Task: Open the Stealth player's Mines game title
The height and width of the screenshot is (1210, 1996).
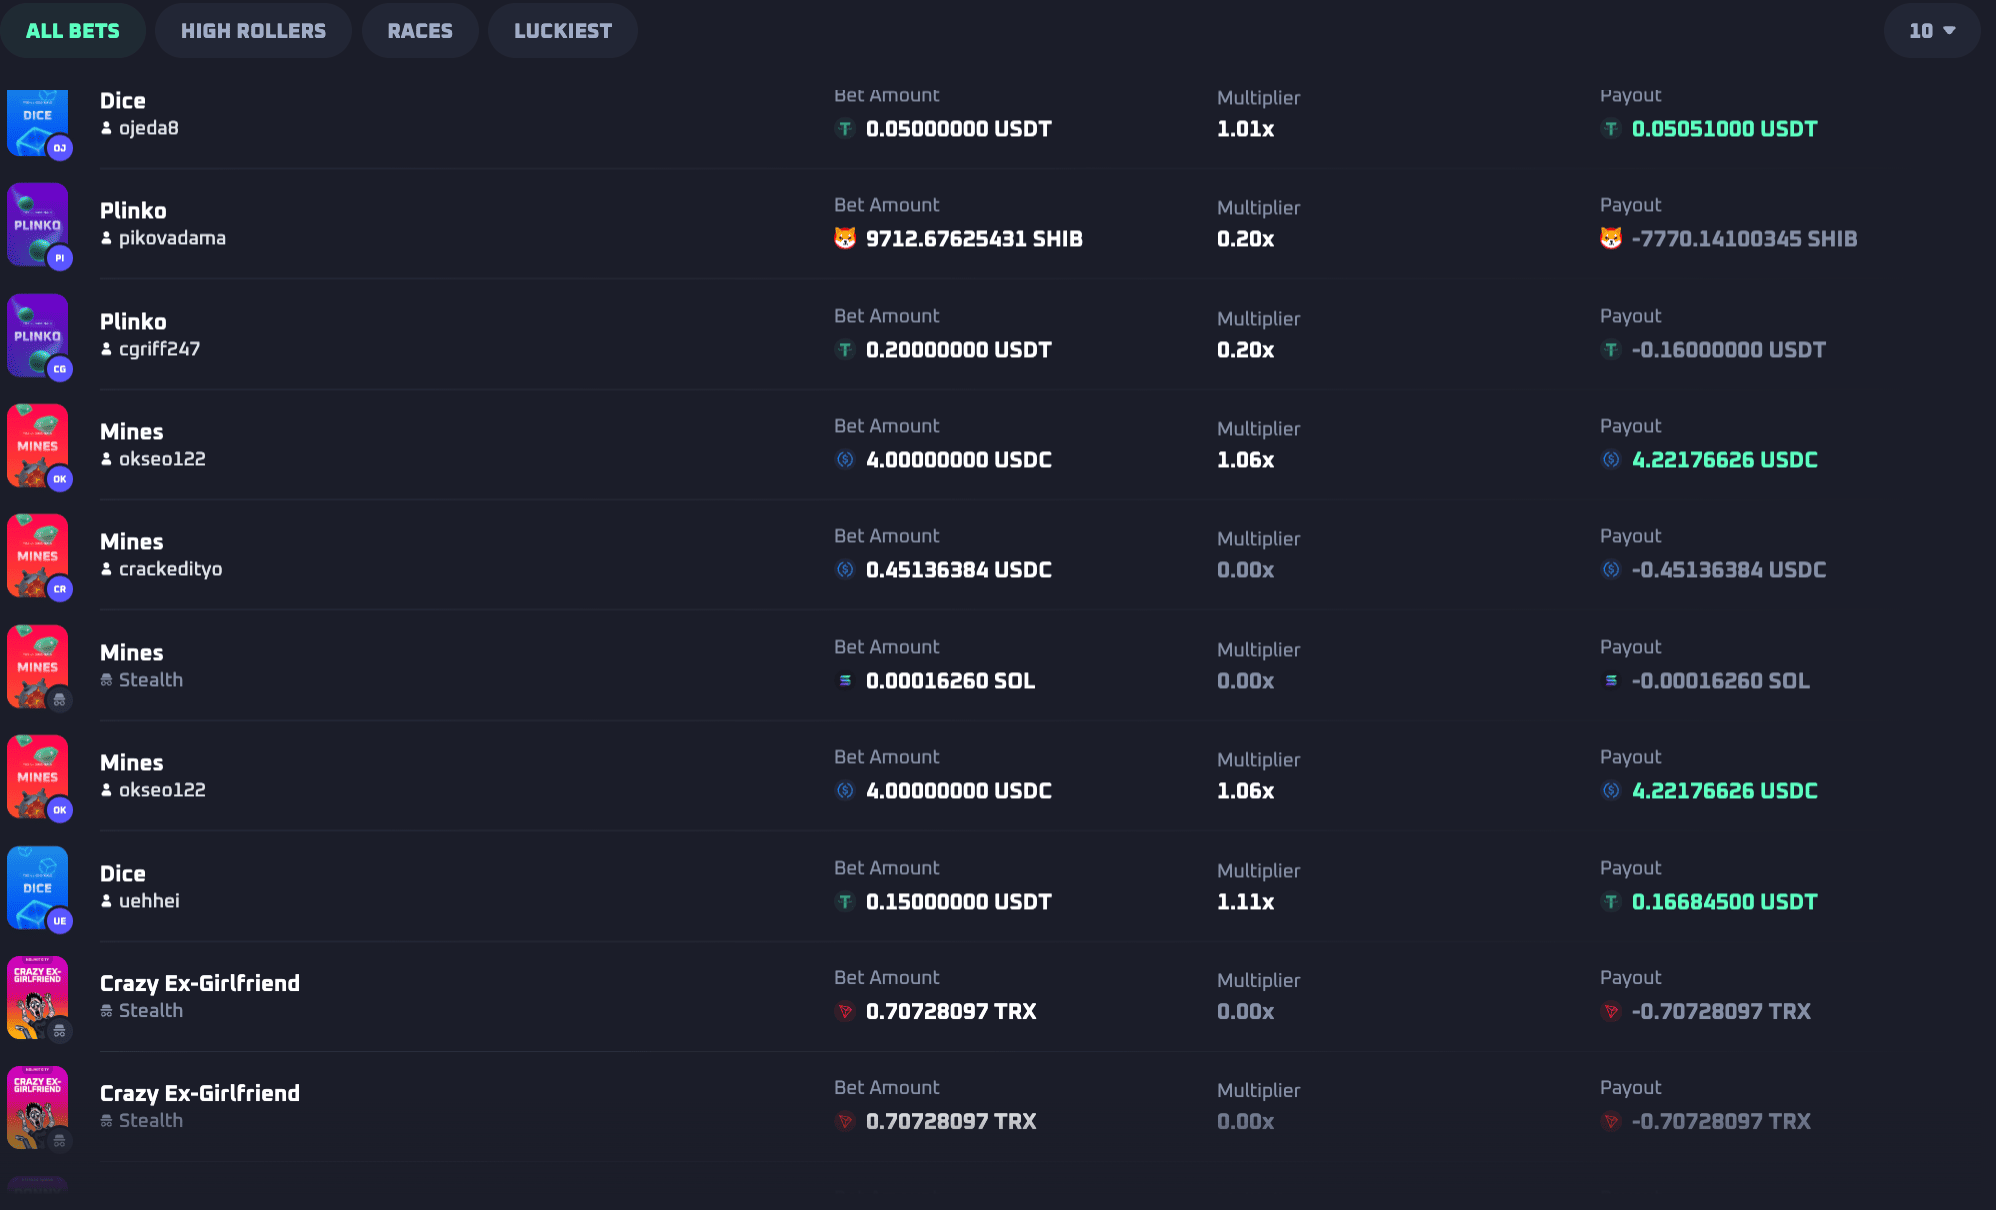Action: (x=132, y=653)
